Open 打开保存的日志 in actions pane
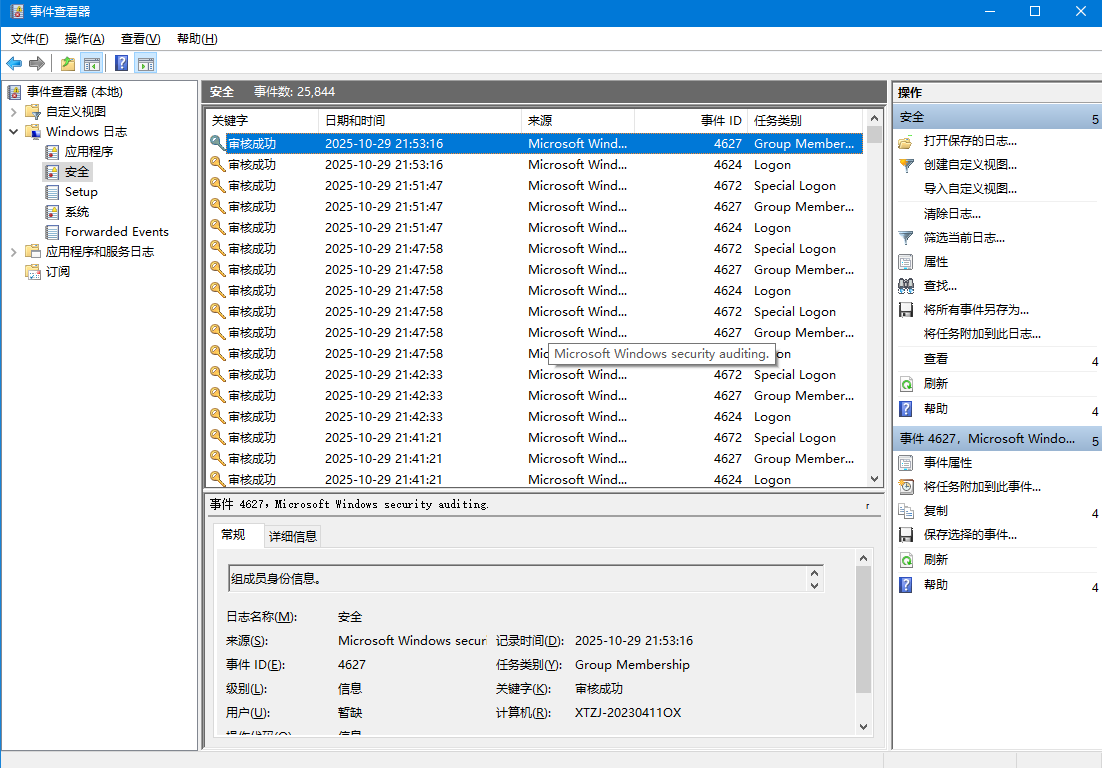Viewport: 1102px width, 768px height. (x=969, y=141)
